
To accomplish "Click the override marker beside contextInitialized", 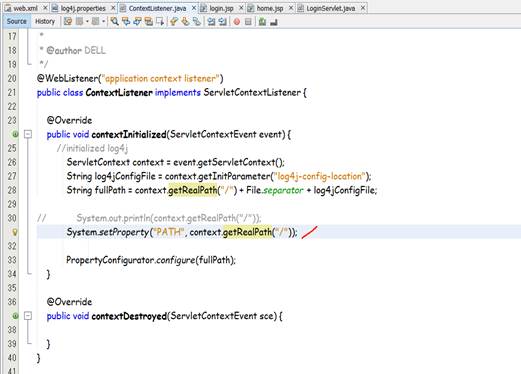I will click(15, 134).
